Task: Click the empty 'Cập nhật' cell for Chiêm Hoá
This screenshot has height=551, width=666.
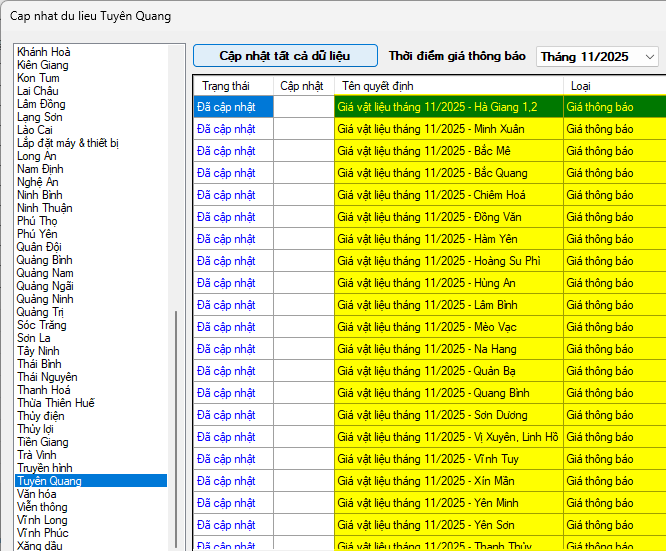Action: [303, 195]
